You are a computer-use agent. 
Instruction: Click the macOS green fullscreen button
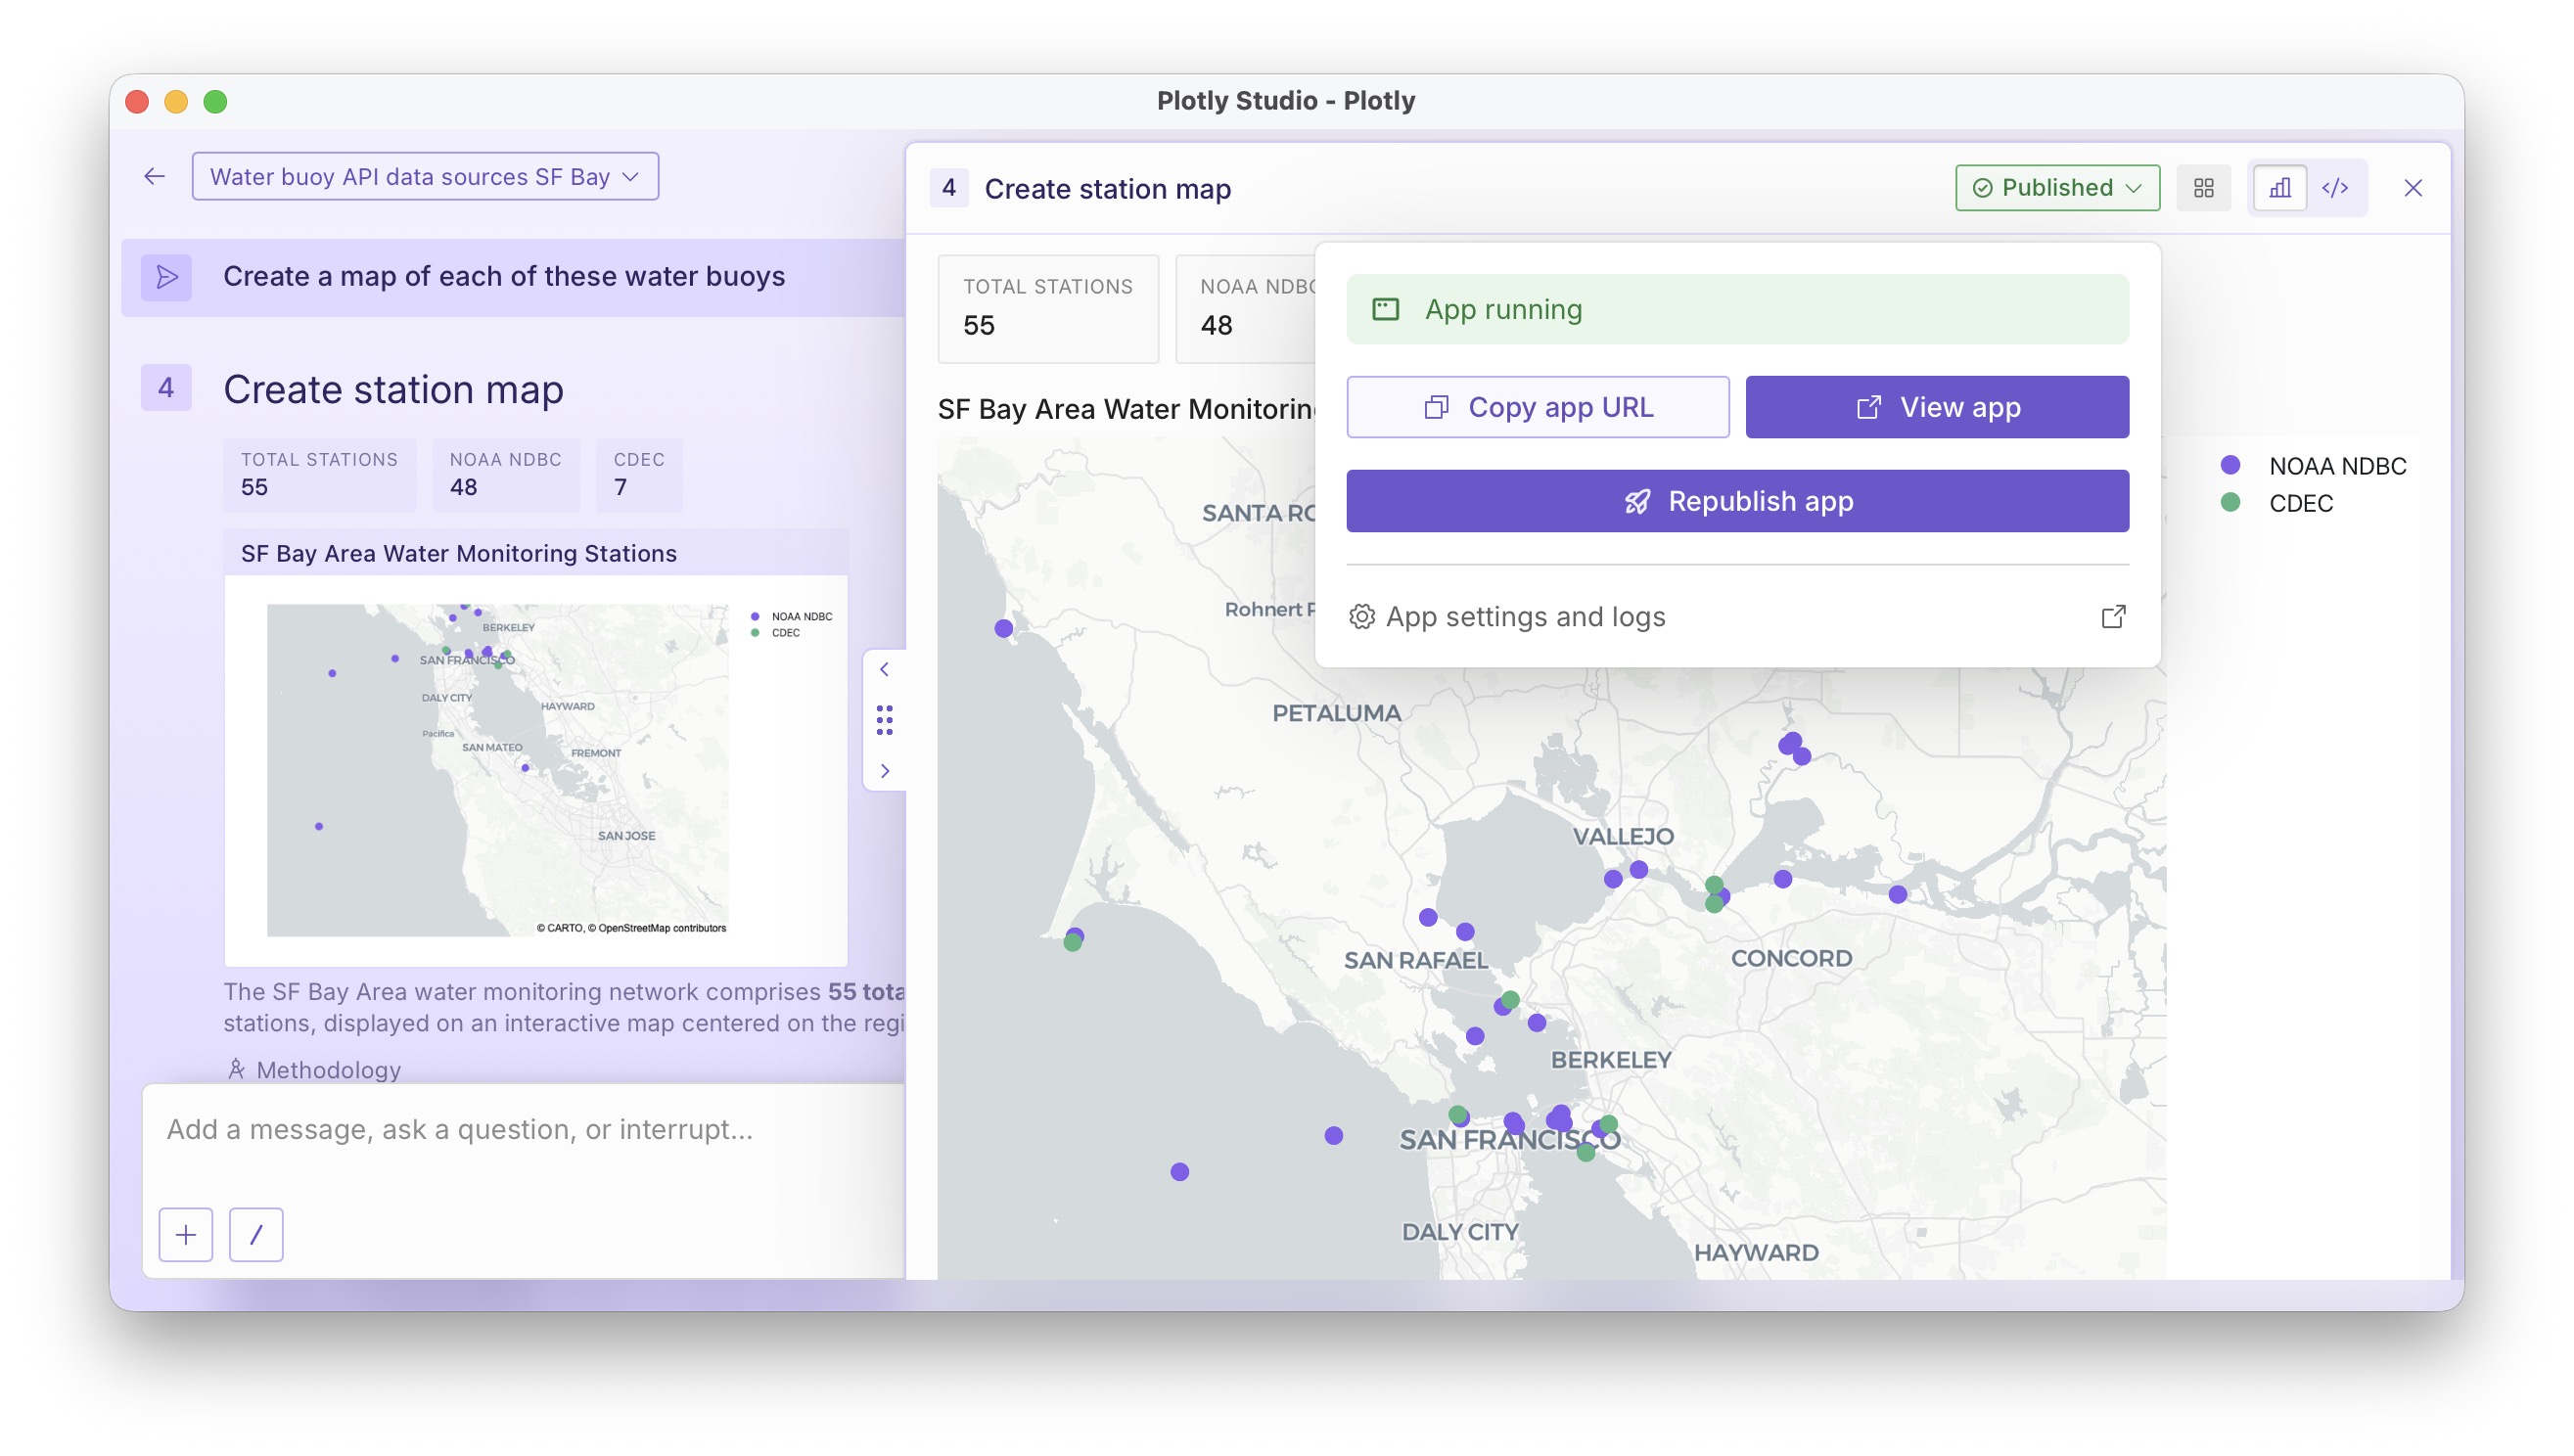(x=215, y=102)
